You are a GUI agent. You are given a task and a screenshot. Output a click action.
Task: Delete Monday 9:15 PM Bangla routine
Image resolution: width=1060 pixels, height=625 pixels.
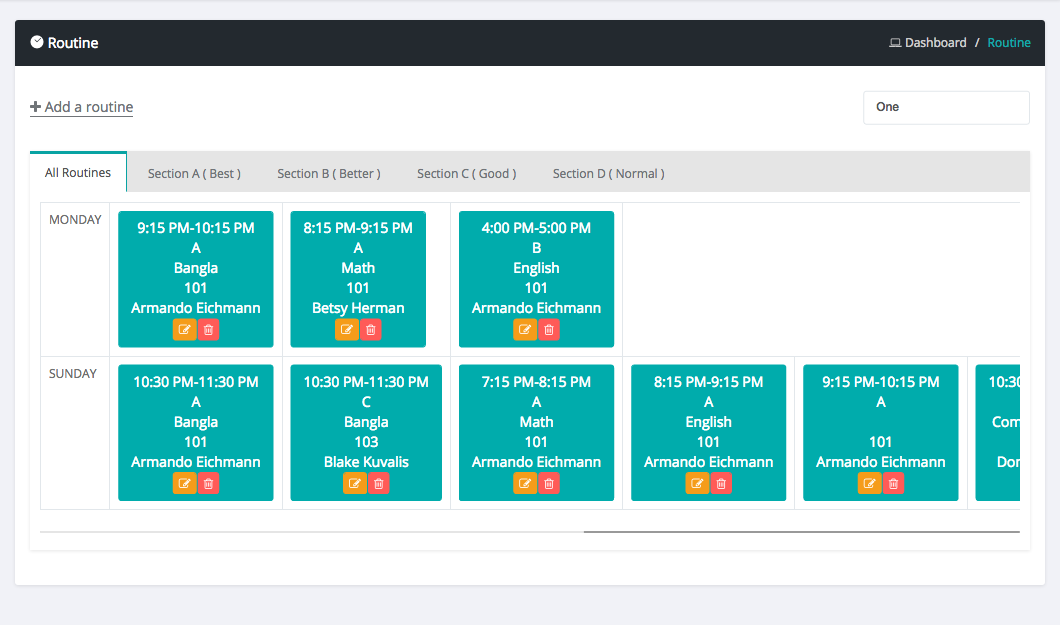(x=208, y=330)
